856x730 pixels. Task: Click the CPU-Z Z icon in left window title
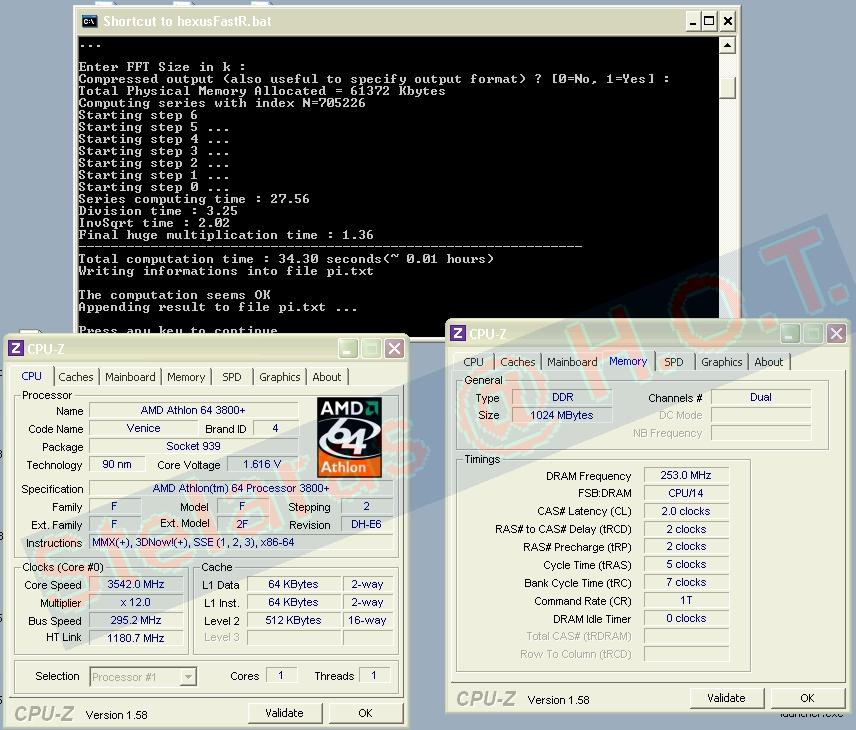[x=16, y=348]
